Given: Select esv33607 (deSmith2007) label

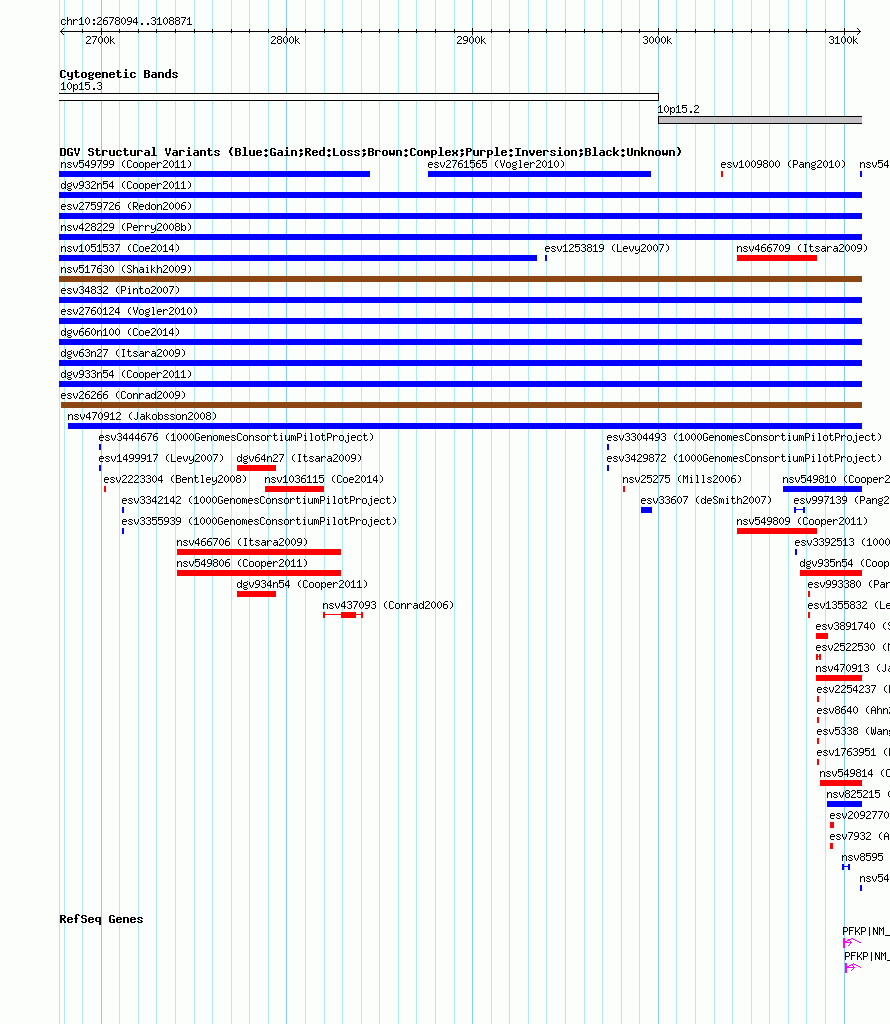Looking at the screenshot, I should 707,500.
